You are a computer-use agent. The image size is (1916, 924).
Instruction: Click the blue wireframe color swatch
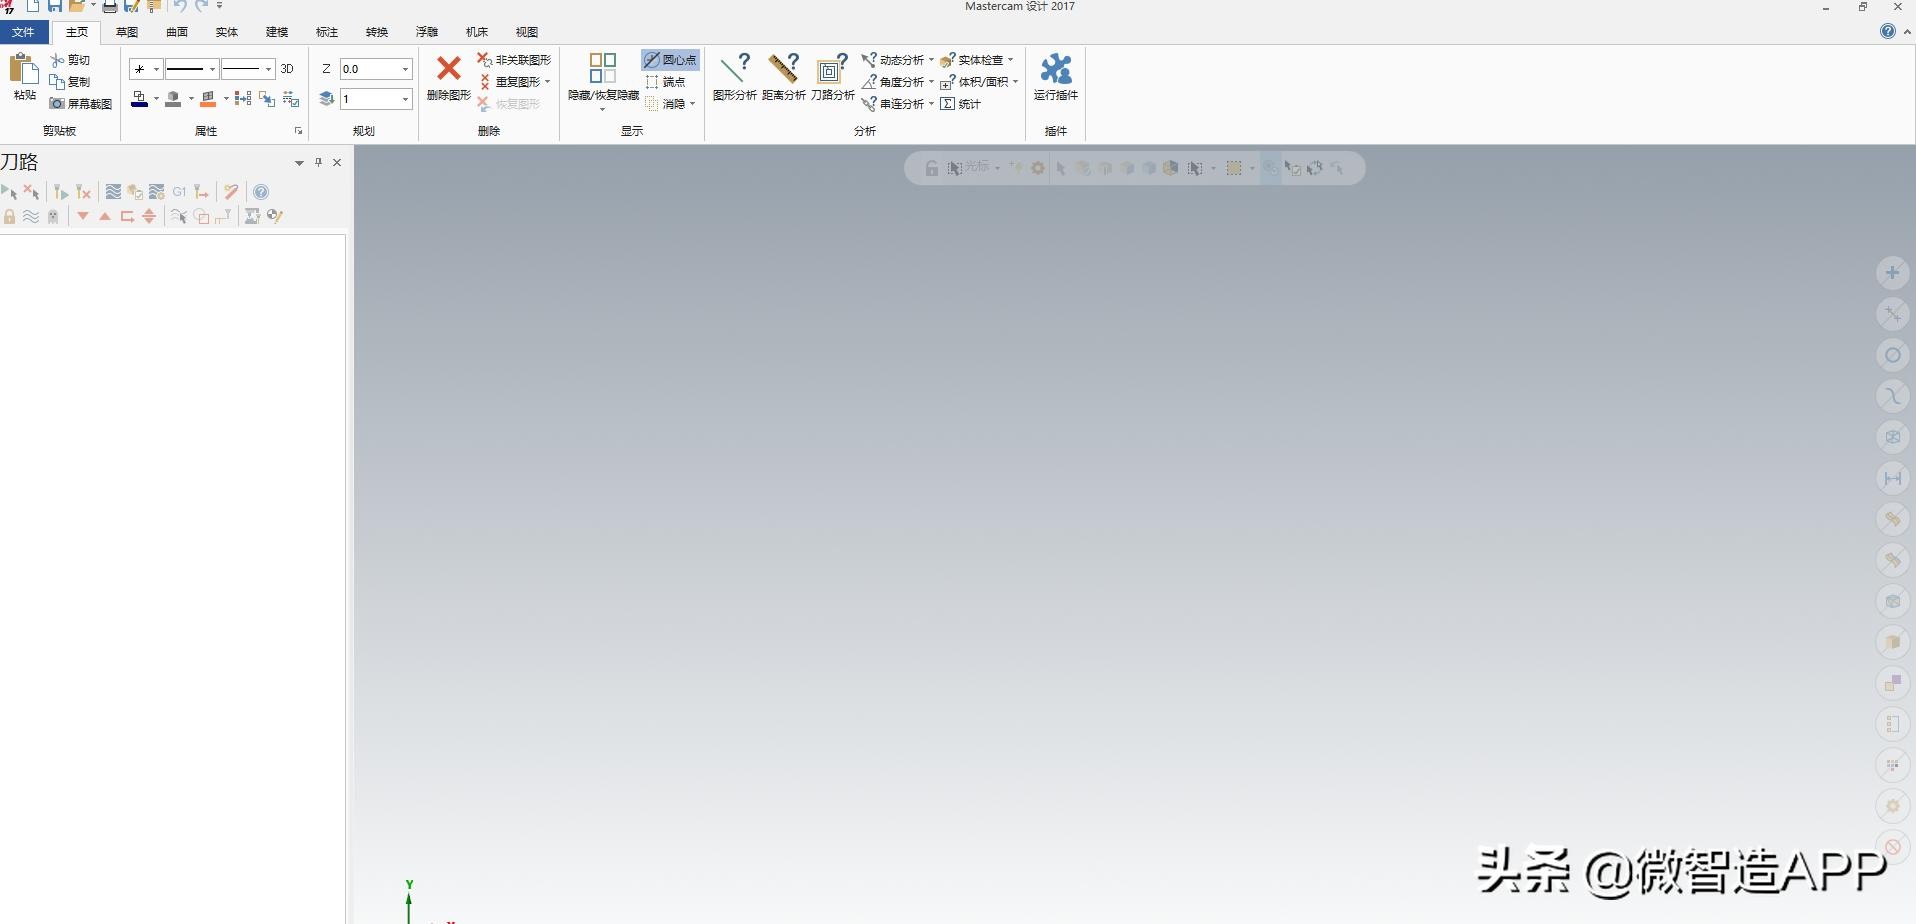tap(139, 99)
